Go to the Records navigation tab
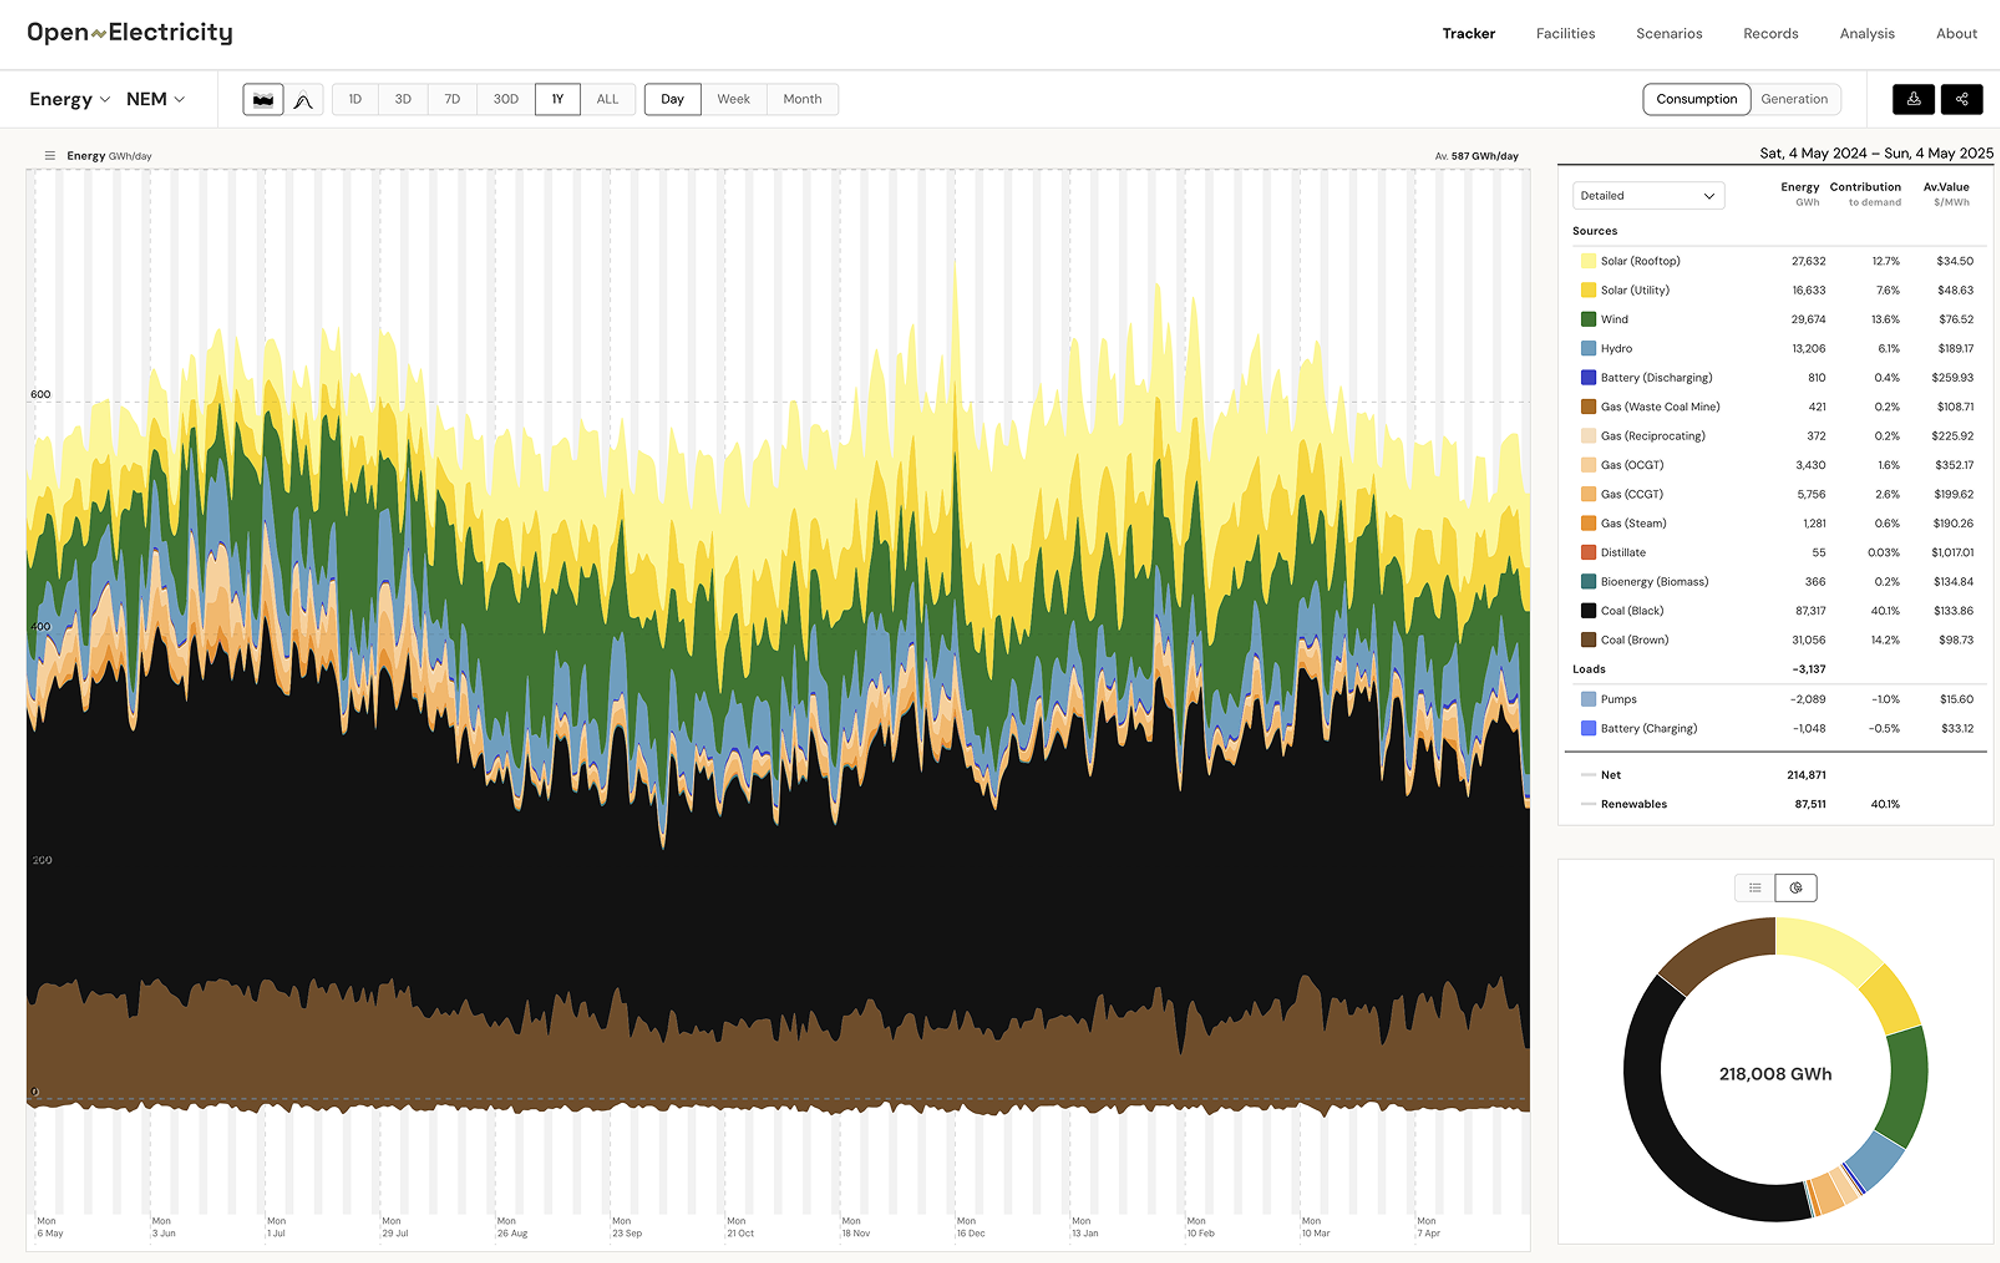The image size is (2000, 1263). (1770, 33)
